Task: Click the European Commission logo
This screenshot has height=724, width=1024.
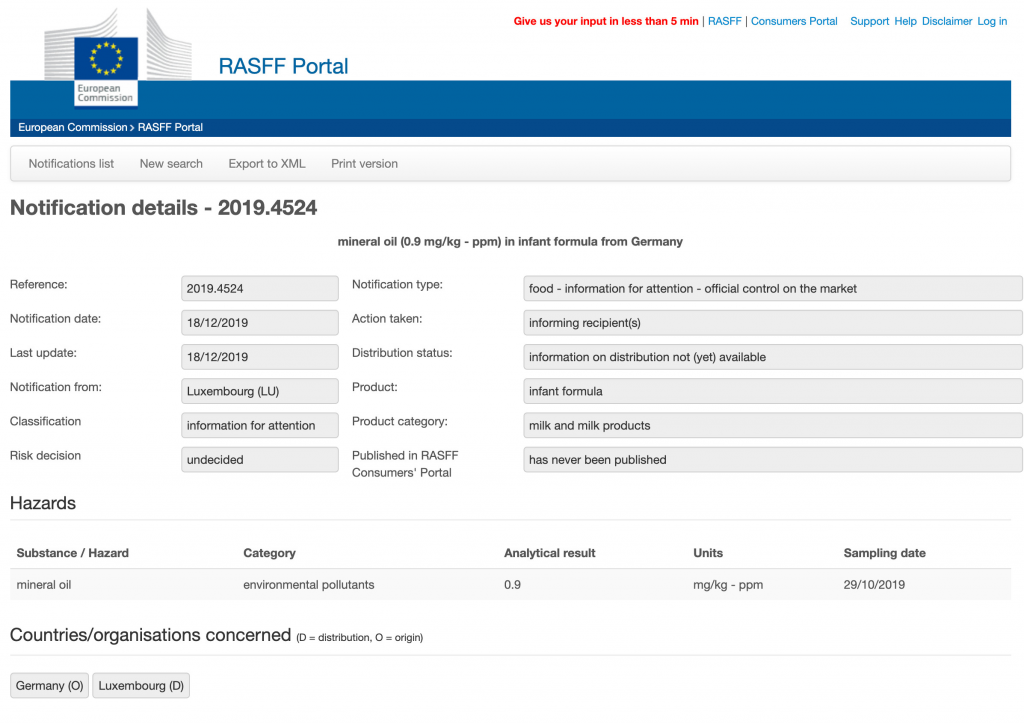Action: pos(118,57)
